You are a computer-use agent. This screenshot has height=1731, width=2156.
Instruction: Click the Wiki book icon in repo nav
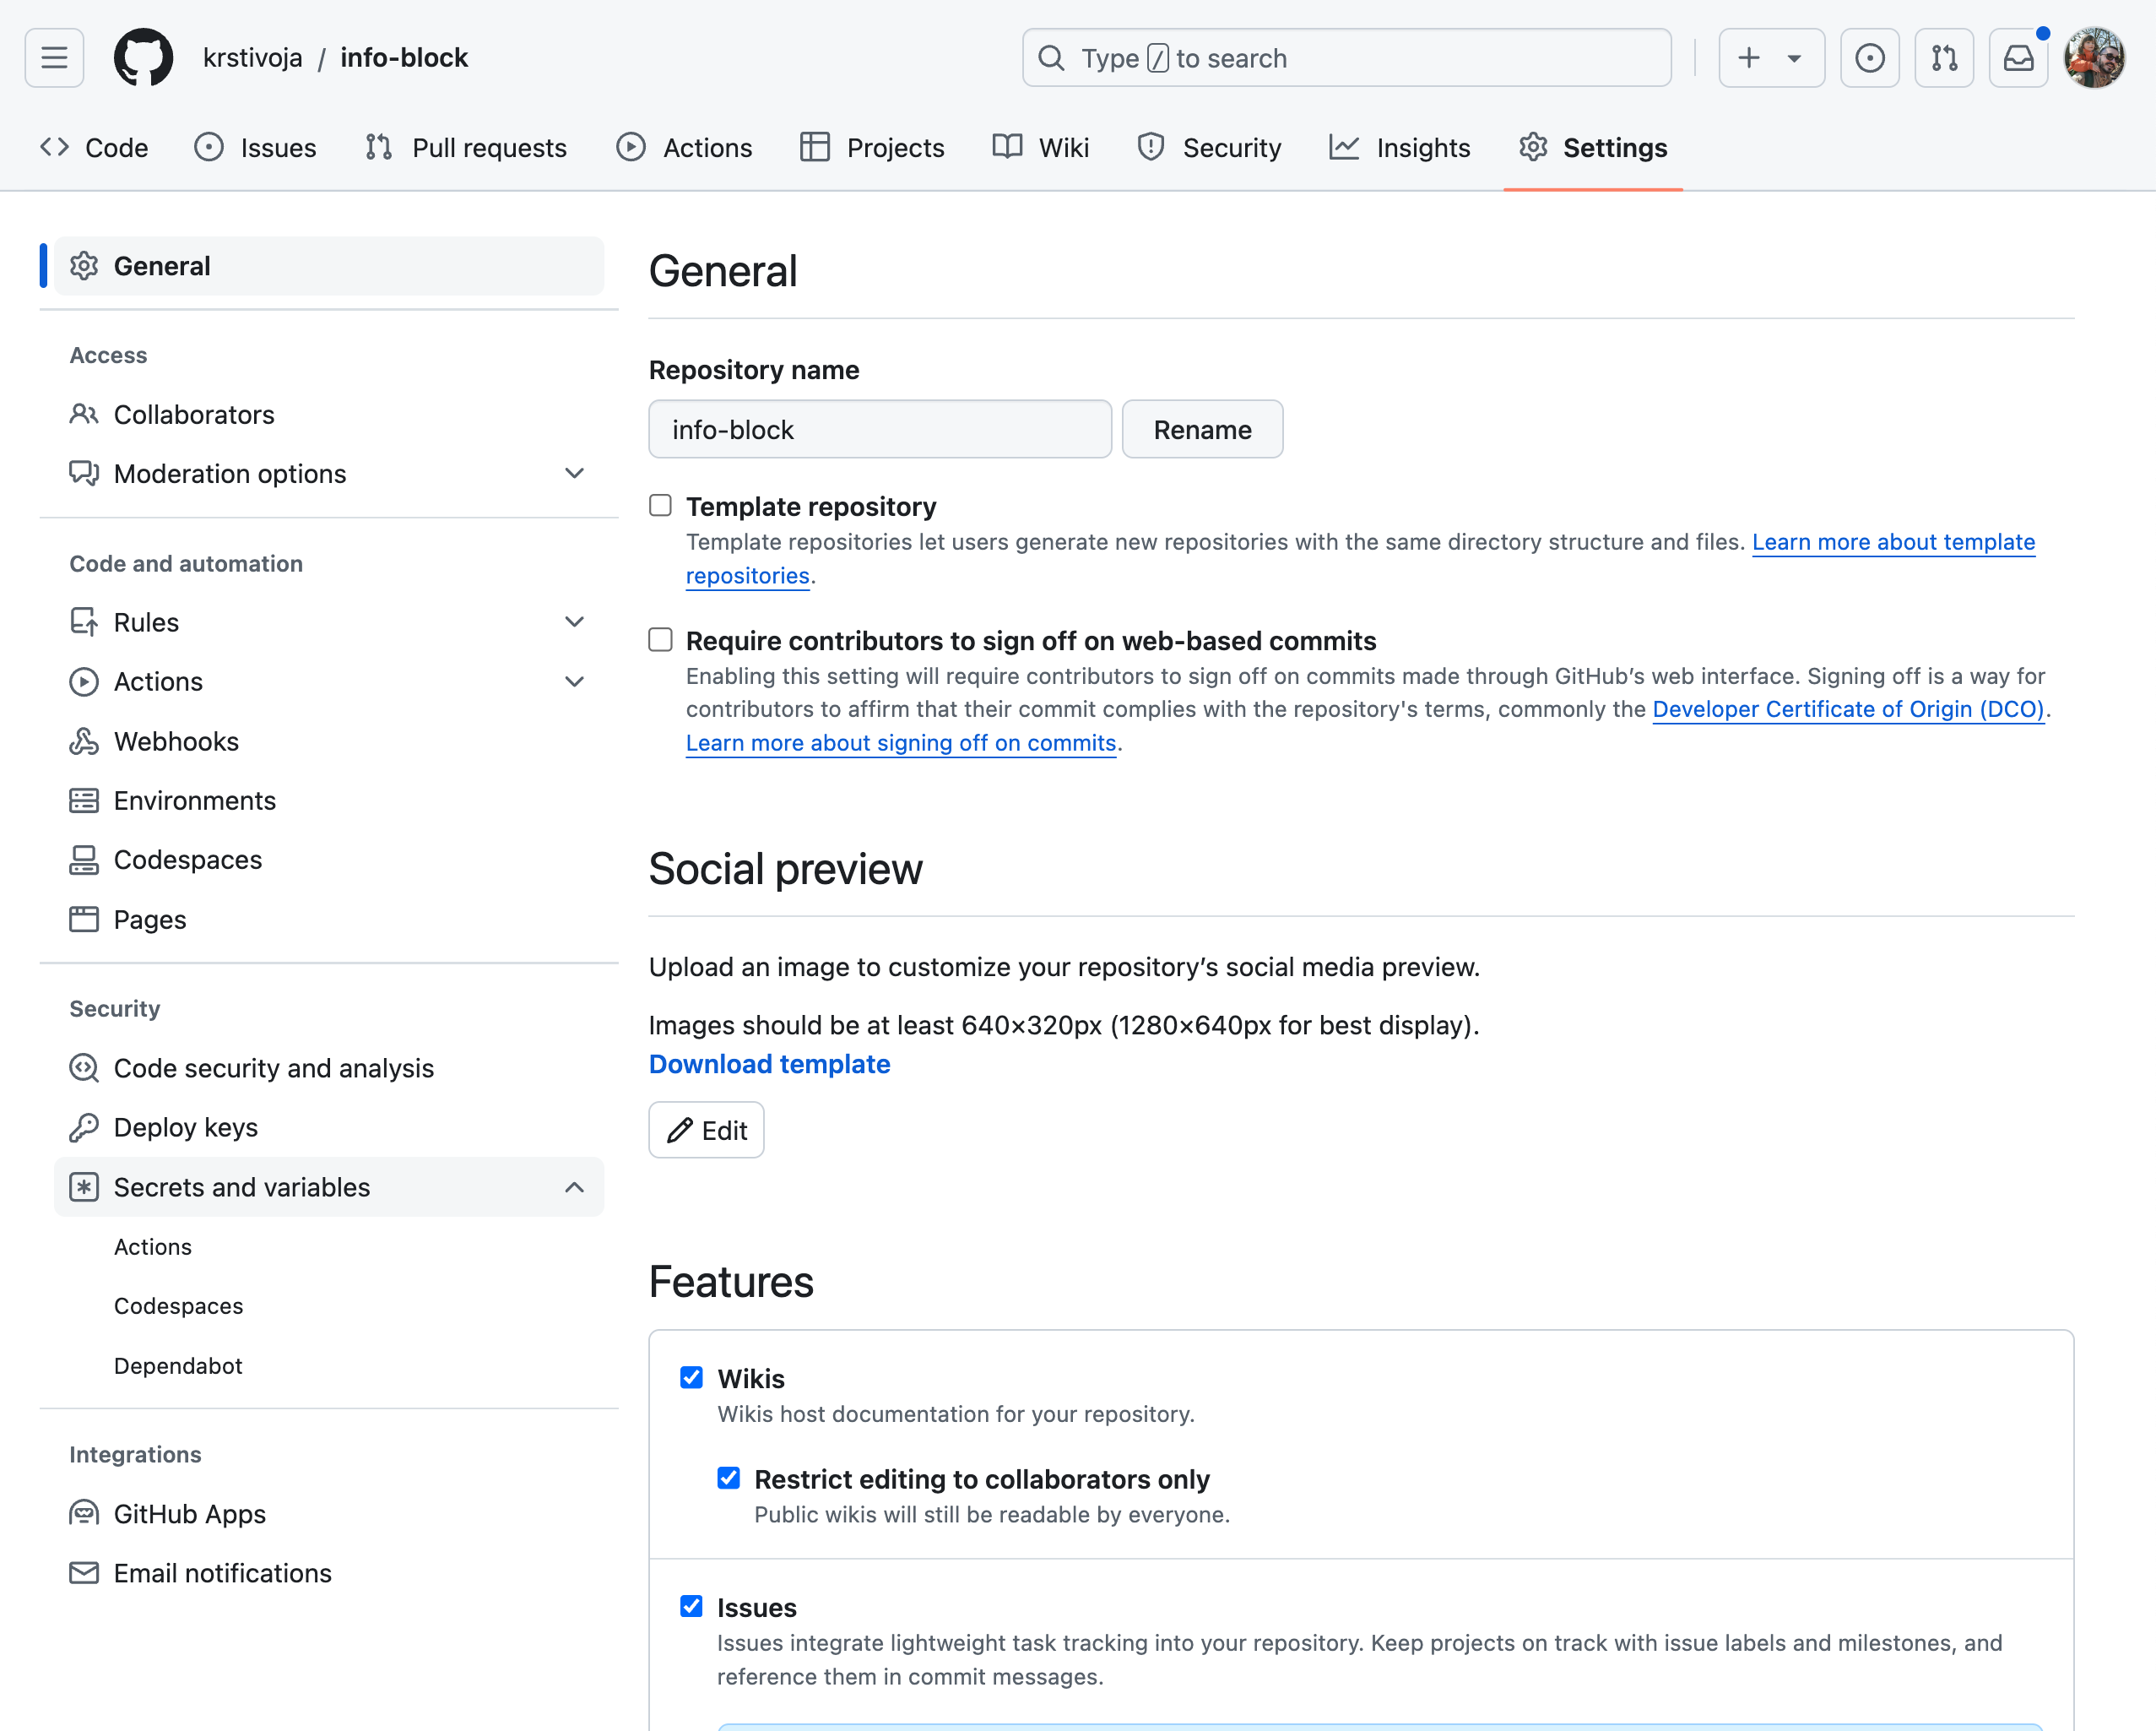[x=1007, y=147]
